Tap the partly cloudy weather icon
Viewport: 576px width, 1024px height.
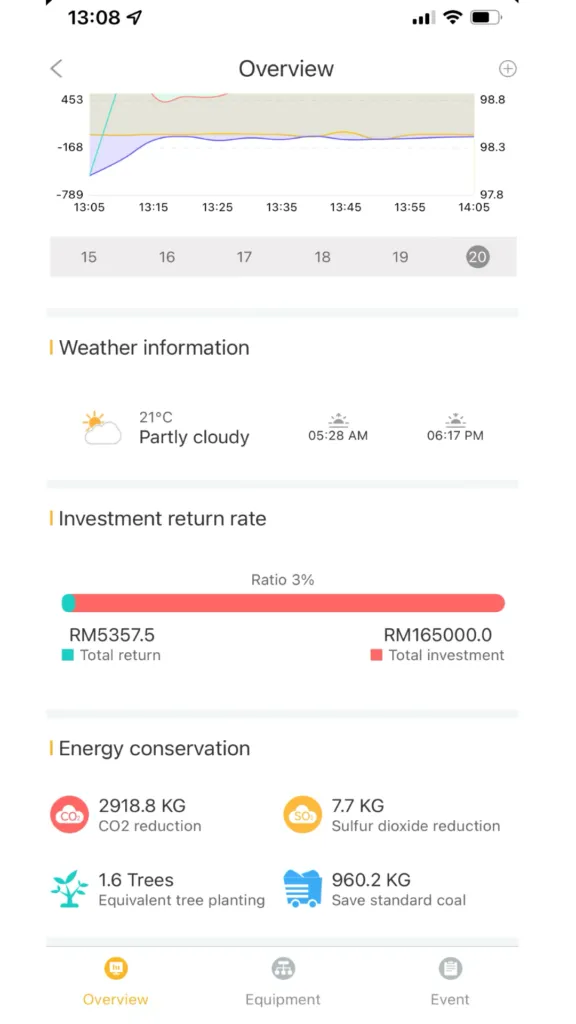pyautogui.click(x=102, y=428)
